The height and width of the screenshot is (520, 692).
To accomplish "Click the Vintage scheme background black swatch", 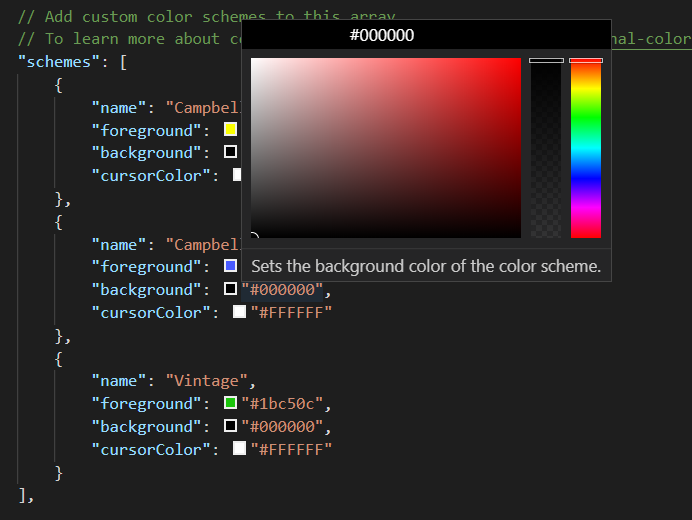I will tap(230, 426).
